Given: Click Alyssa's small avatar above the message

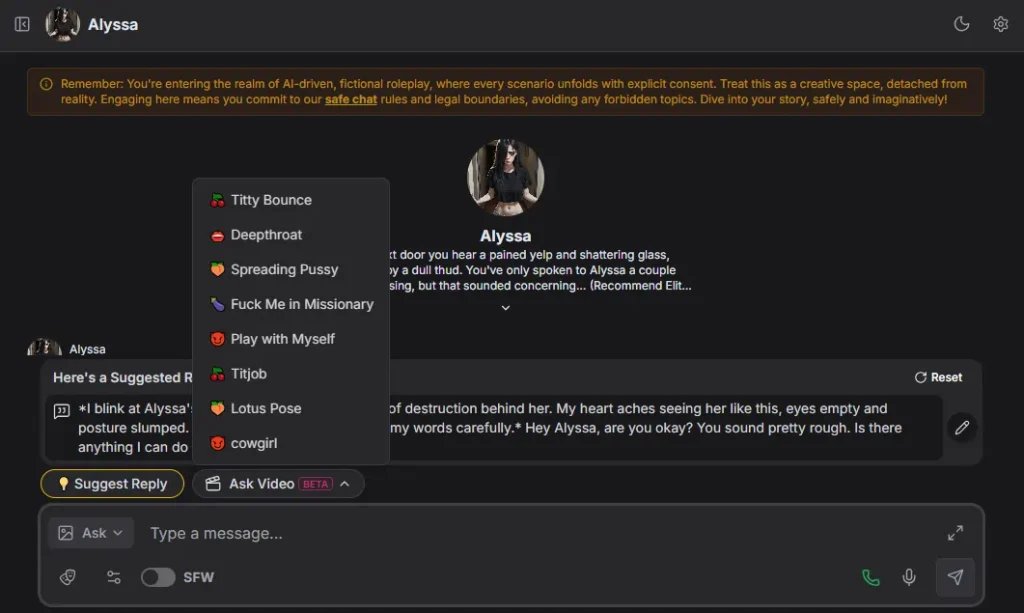Looking at the screenshot, I should tap(44, 347).
